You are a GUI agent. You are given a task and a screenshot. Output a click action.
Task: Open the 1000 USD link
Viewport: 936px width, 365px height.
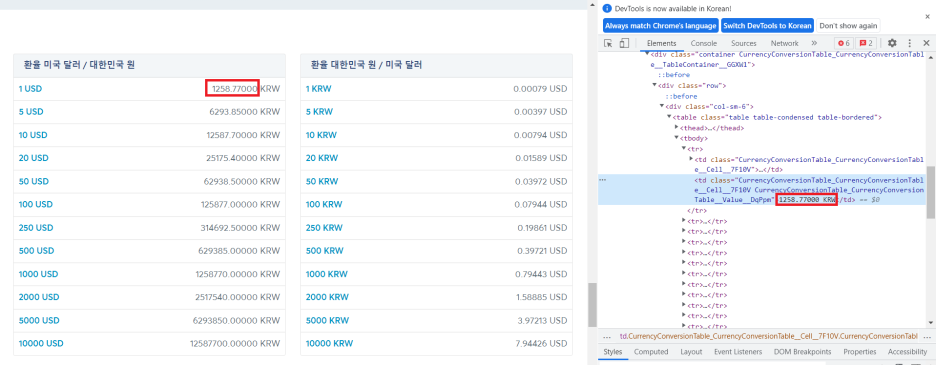[38, 274]
